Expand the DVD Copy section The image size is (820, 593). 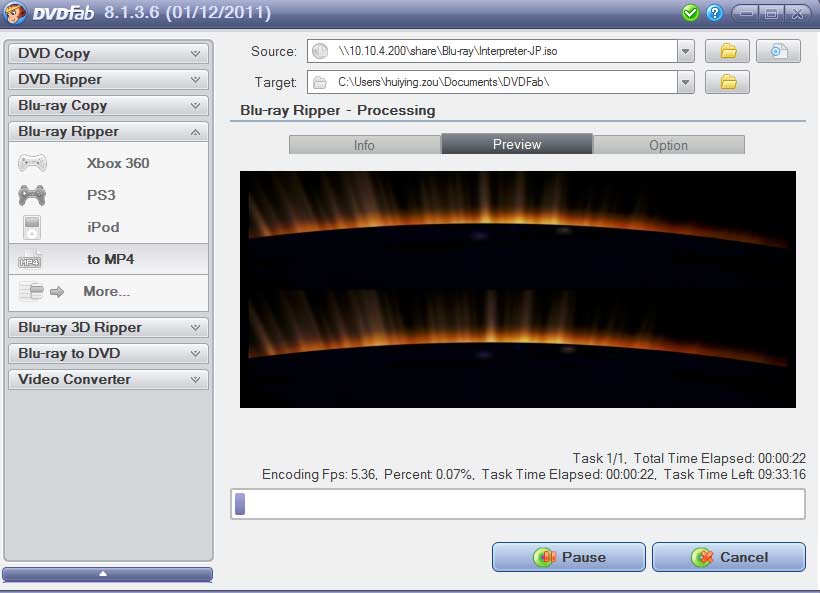[x=108, y=53]
